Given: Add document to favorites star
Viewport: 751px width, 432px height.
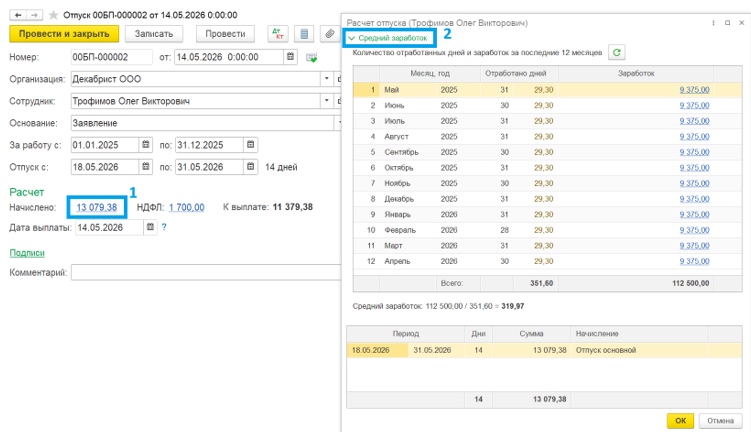Looking at the screenshot, I should (x=54, y=15).
